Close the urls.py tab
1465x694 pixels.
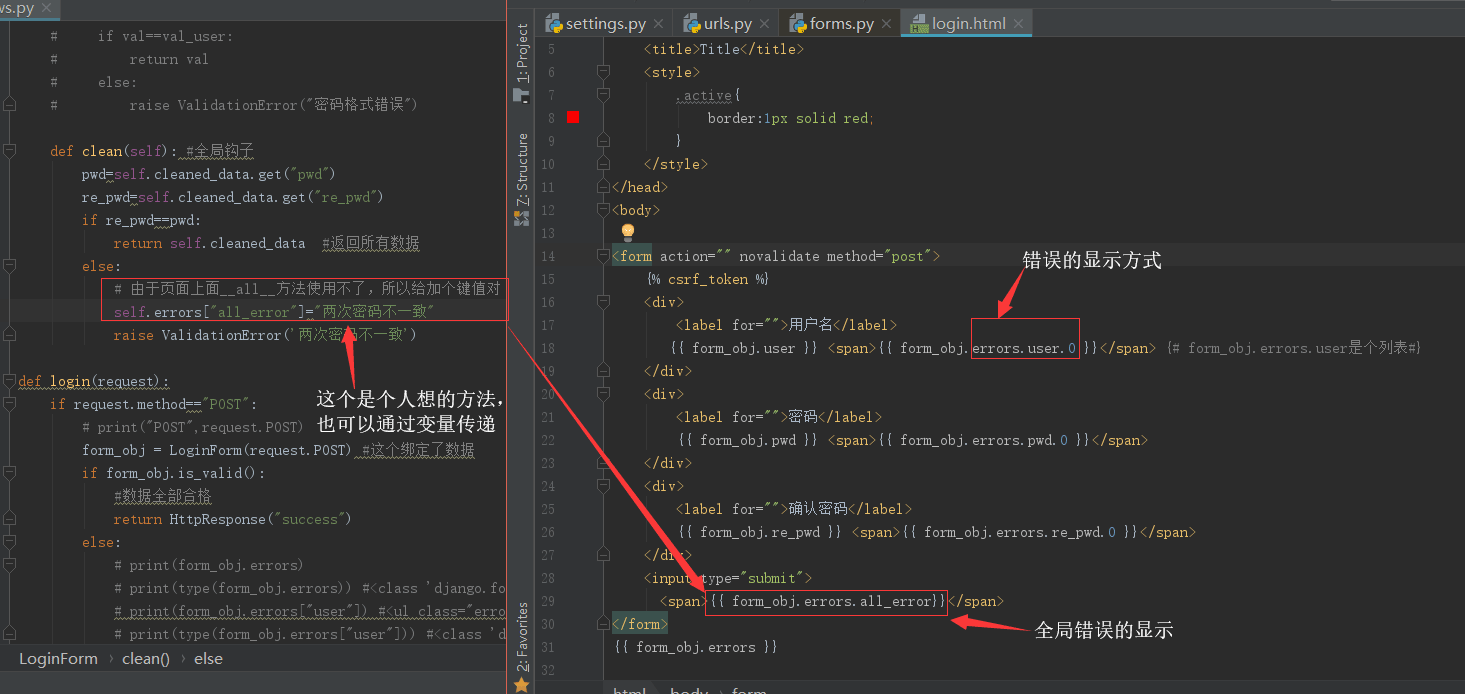766,23
